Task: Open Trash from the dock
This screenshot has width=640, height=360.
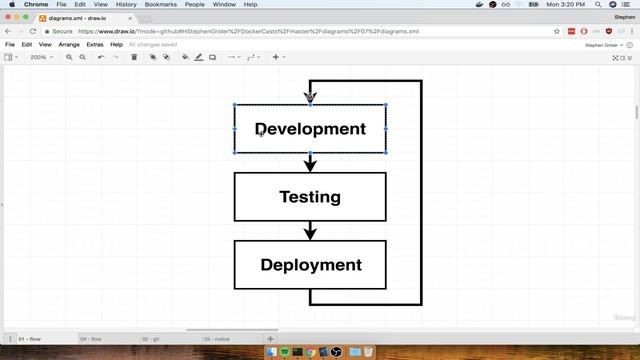Action: pos(368,352)
